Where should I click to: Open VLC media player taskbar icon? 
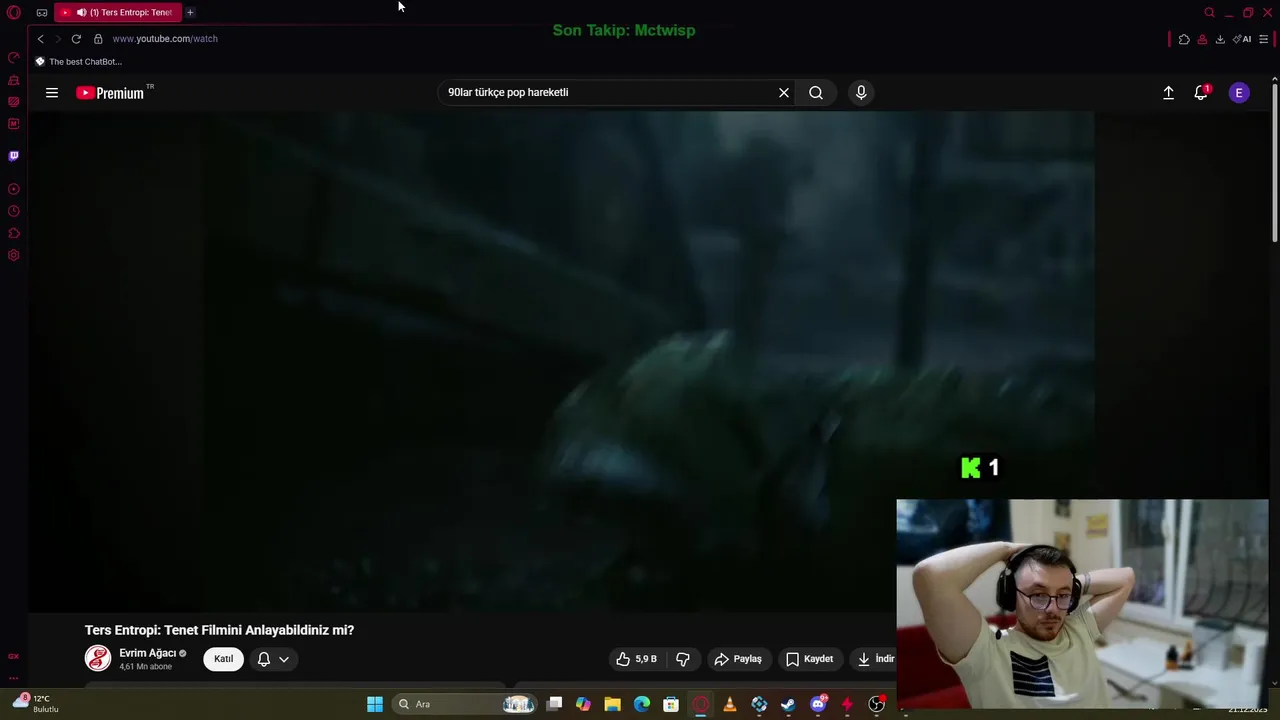coord(730,704)
